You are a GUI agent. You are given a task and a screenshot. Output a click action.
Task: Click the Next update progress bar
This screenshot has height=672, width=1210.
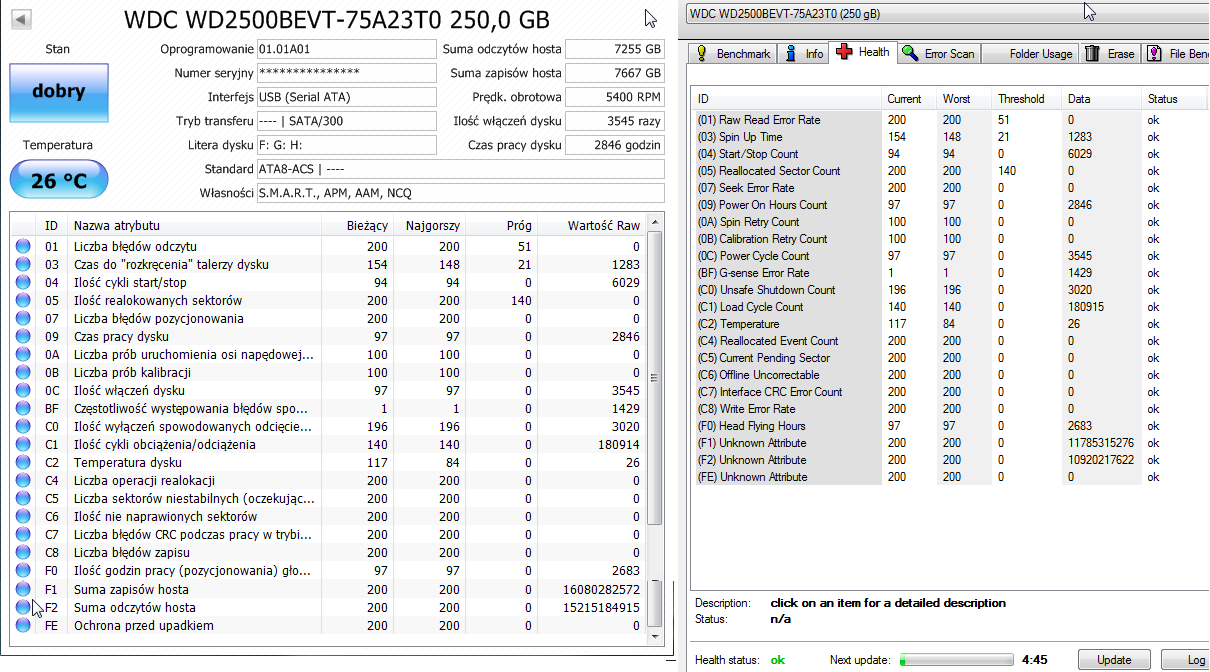point(956,660)
